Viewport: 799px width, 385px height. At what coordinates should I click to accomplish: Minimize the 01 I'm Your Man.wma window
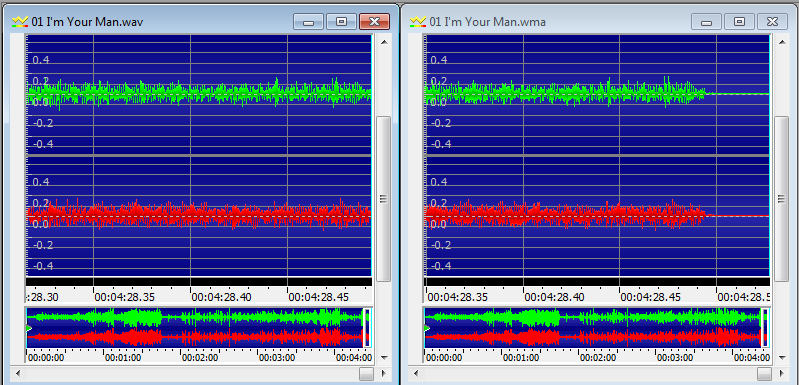click(x=706, y=21)
